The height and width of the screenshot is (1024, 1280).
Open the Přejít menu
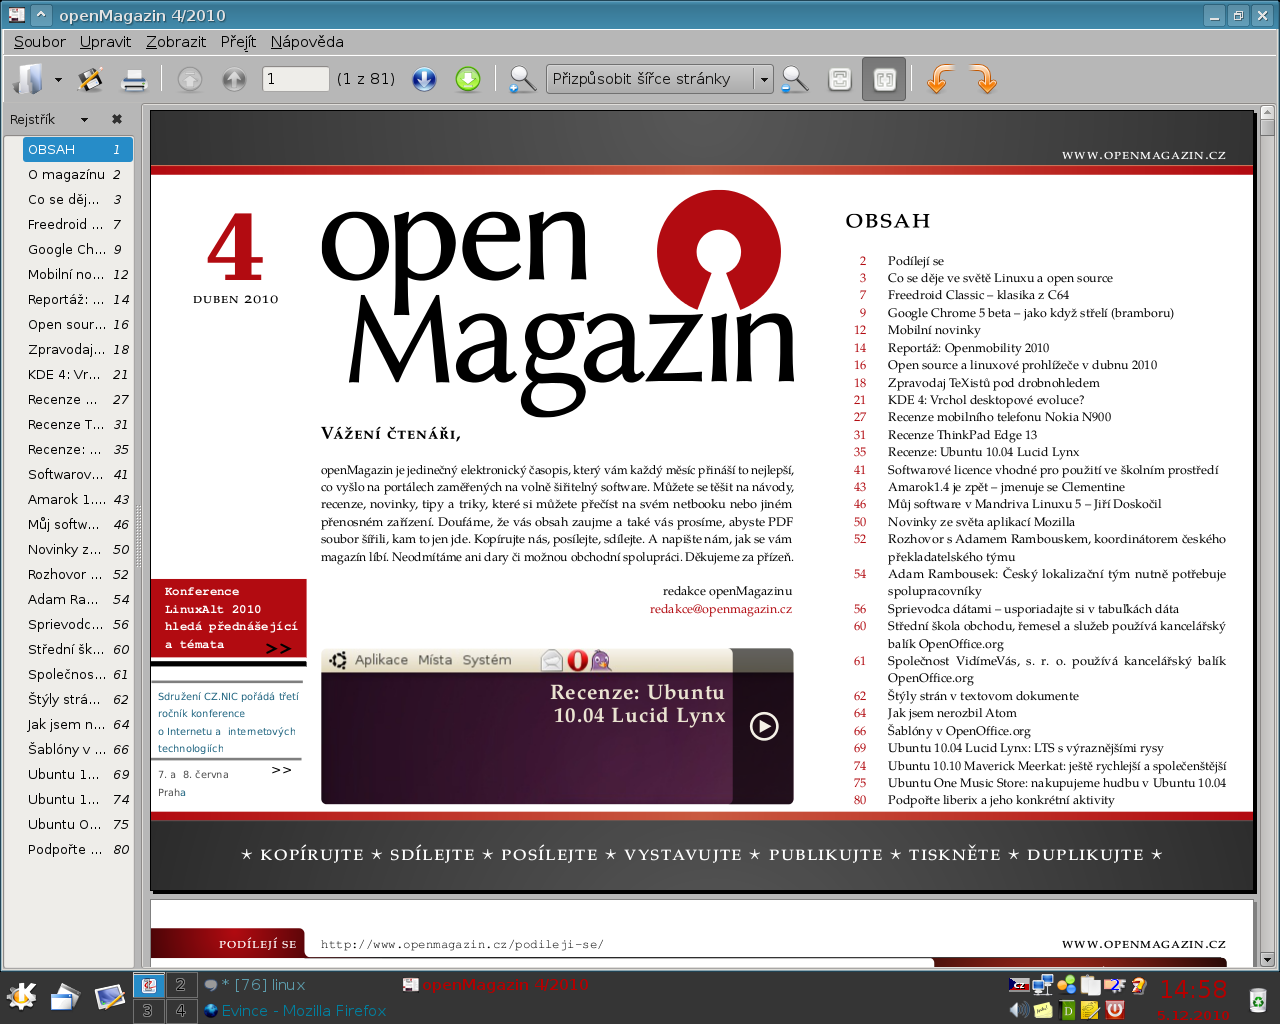pos(238,42)
